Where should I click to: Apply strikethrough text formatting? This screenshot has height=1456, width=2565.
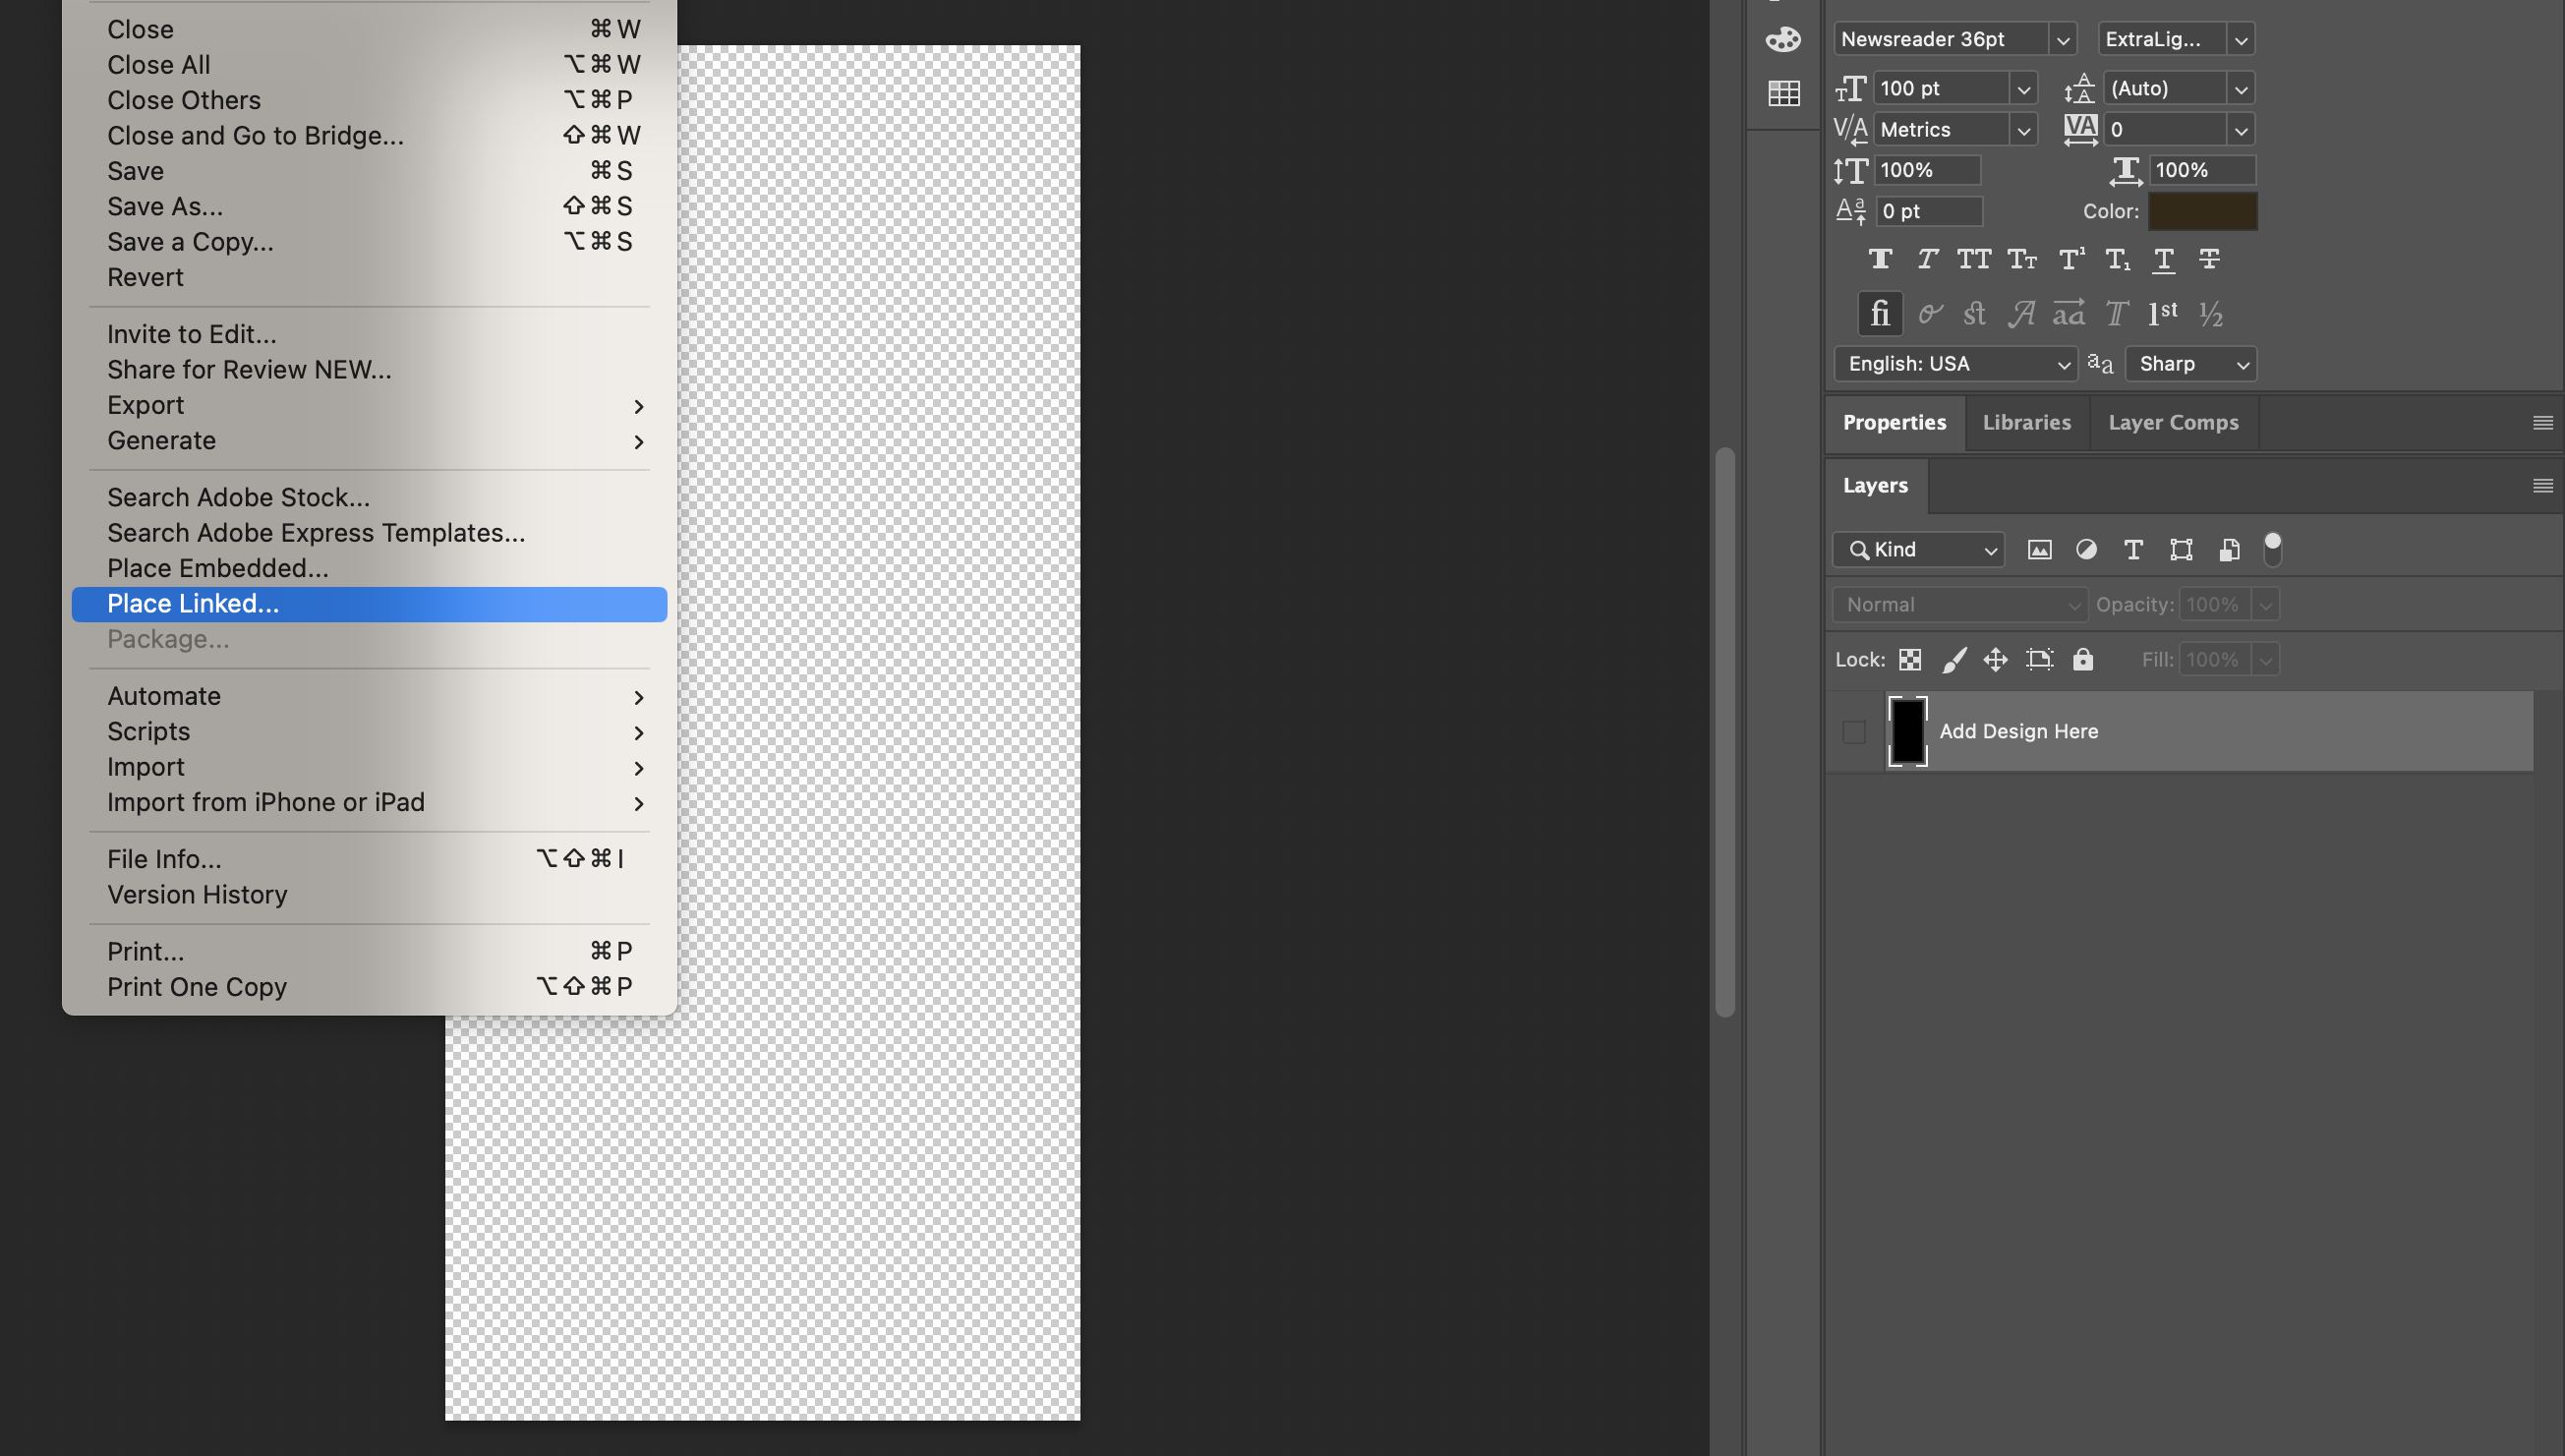point(2209,259)
